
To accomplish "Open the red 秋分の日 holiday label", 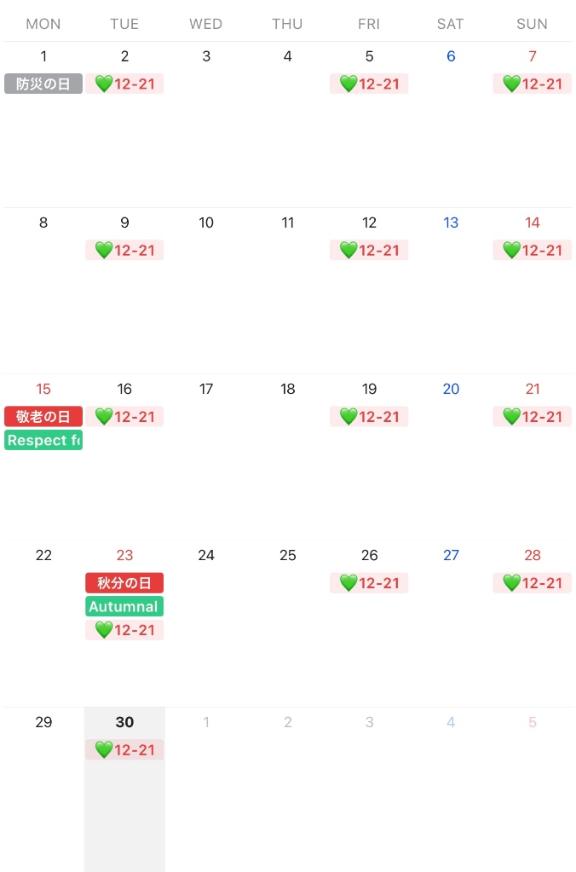I will [125, 583].
